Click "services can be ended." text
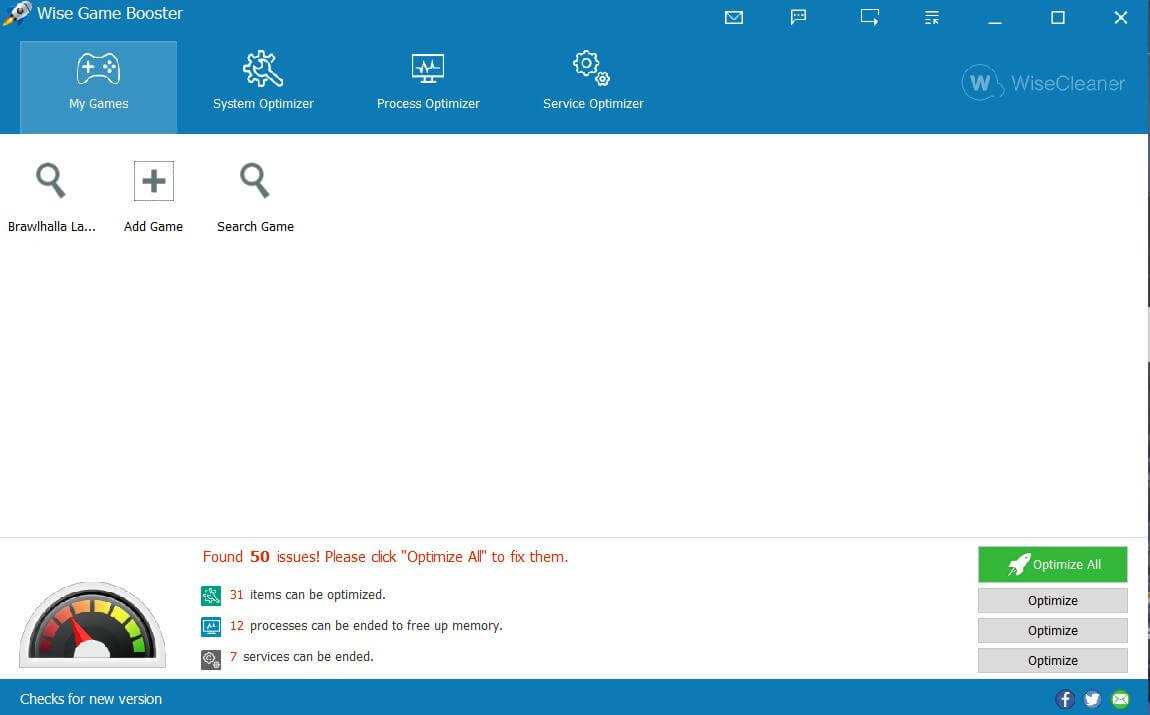Image resolution: width=1150 pixels, height=715 pixels. pos(308,656)
